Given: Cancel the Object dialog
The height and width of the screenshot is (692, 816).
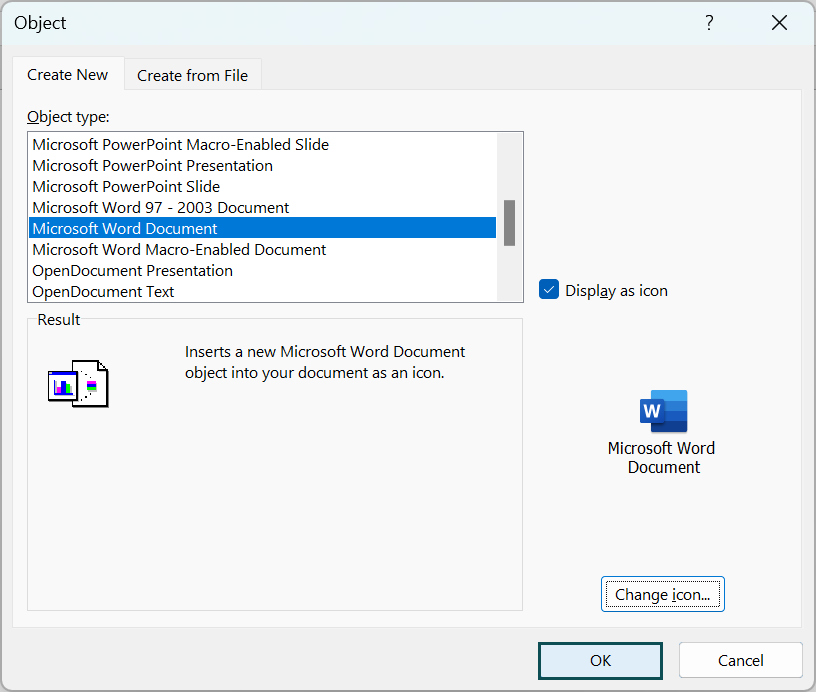Looking at the screenshot, I should tap(741, 660).
